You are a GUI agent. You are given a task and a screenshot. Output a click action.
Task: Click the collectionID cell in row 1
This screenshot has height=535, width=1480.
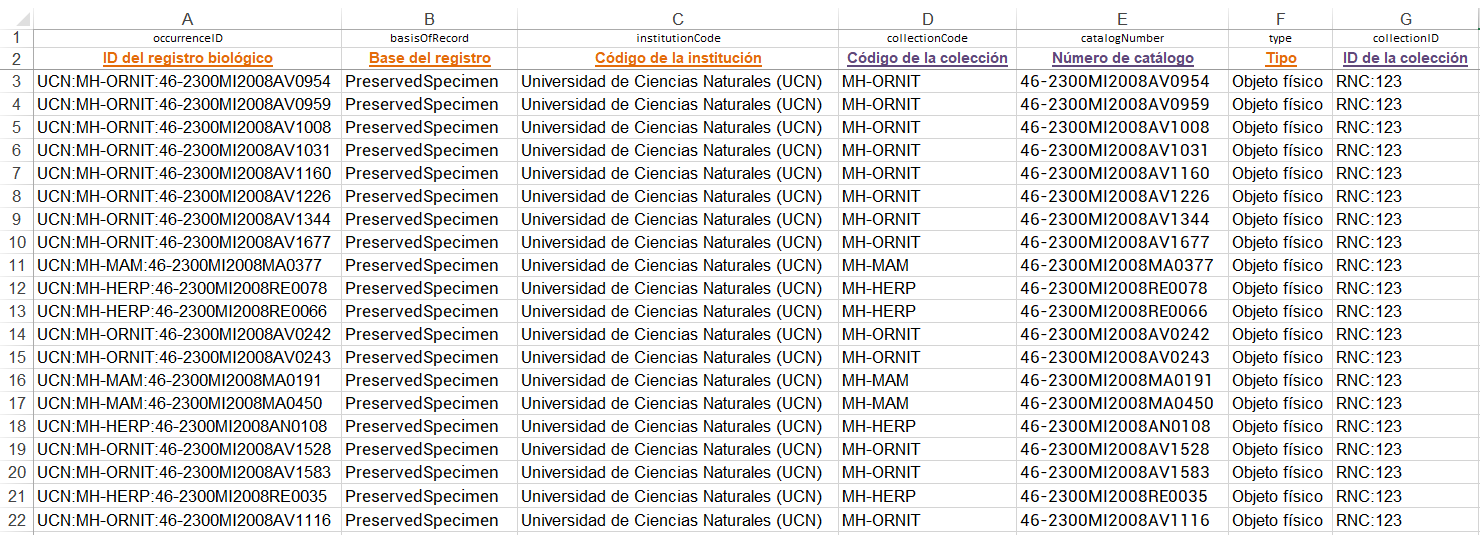[x=1406, y=38]
